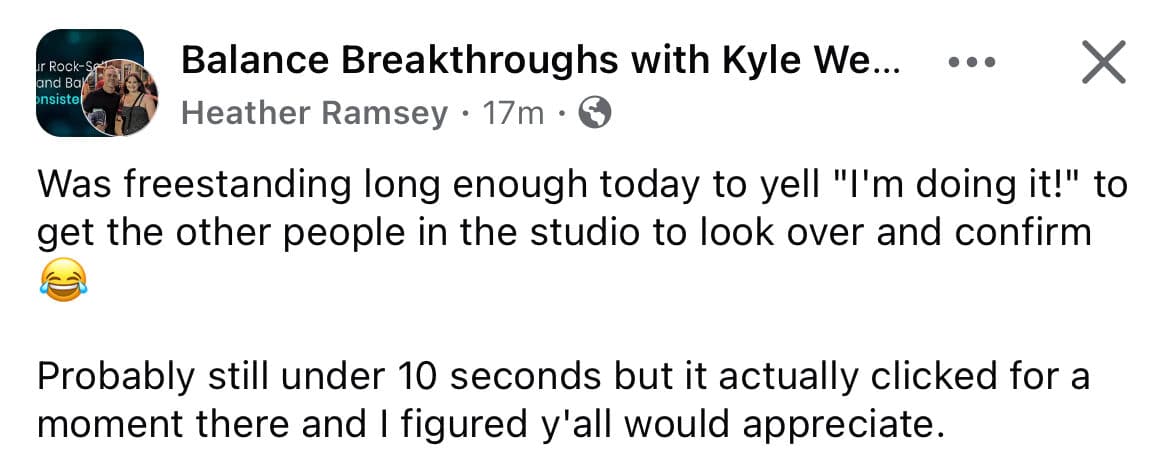Open the Balance Breakthroughs group page
Image resolution: width=1168 pixels, height=462 pixels.
(540, 64)
